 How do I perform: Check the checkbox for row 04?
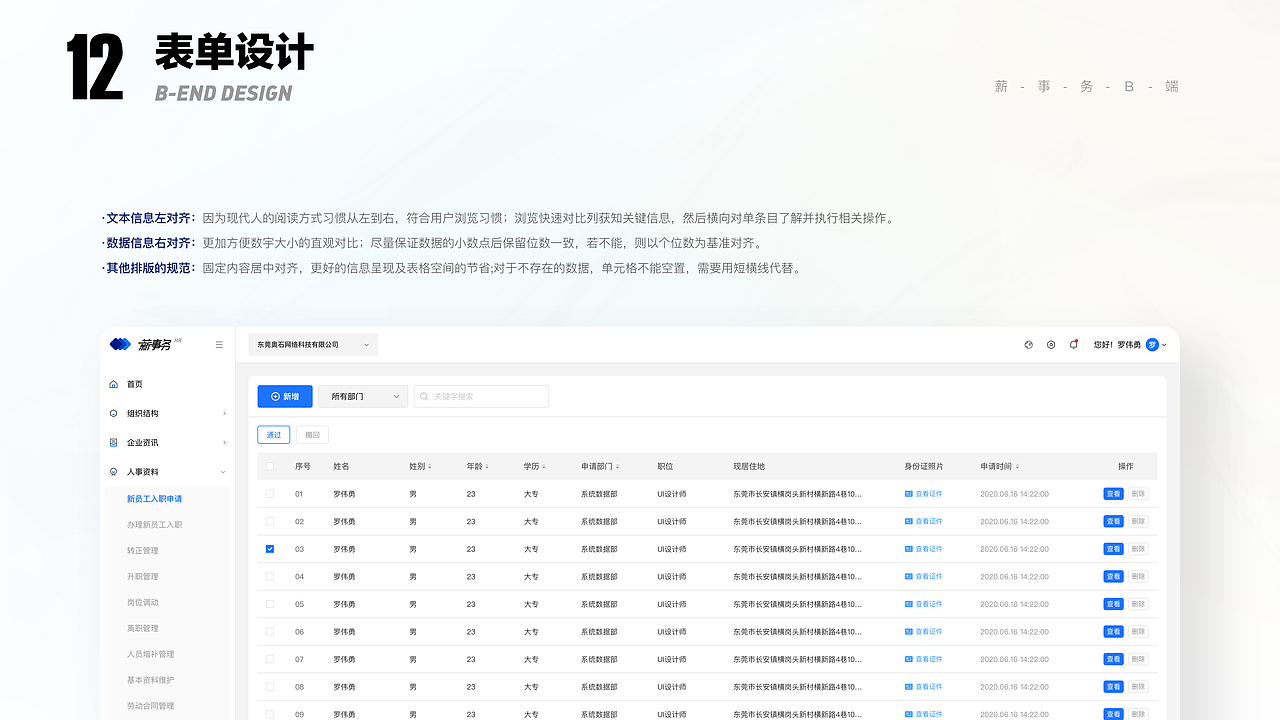(x=270, y=577)
